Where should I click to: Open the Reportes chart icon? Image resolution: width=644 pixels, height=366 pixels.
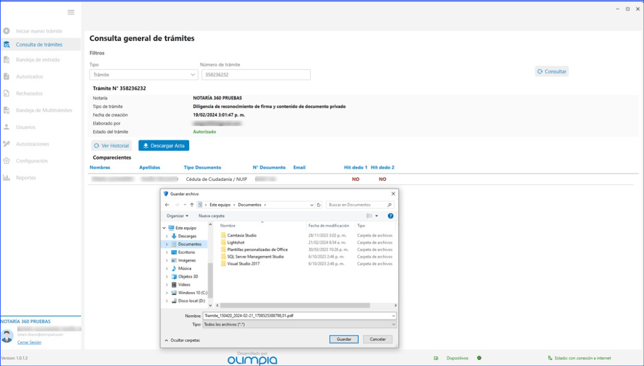point(7,178)
